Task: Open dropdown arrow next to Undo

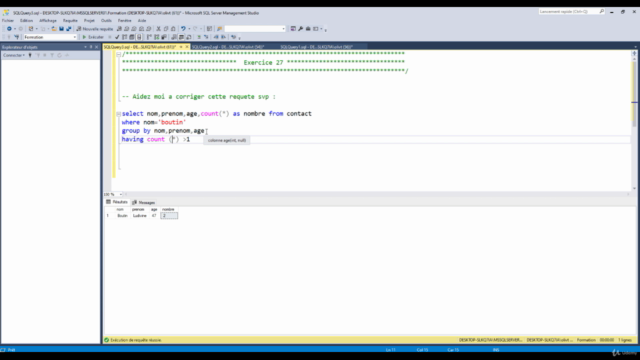Action: (189, 29)
